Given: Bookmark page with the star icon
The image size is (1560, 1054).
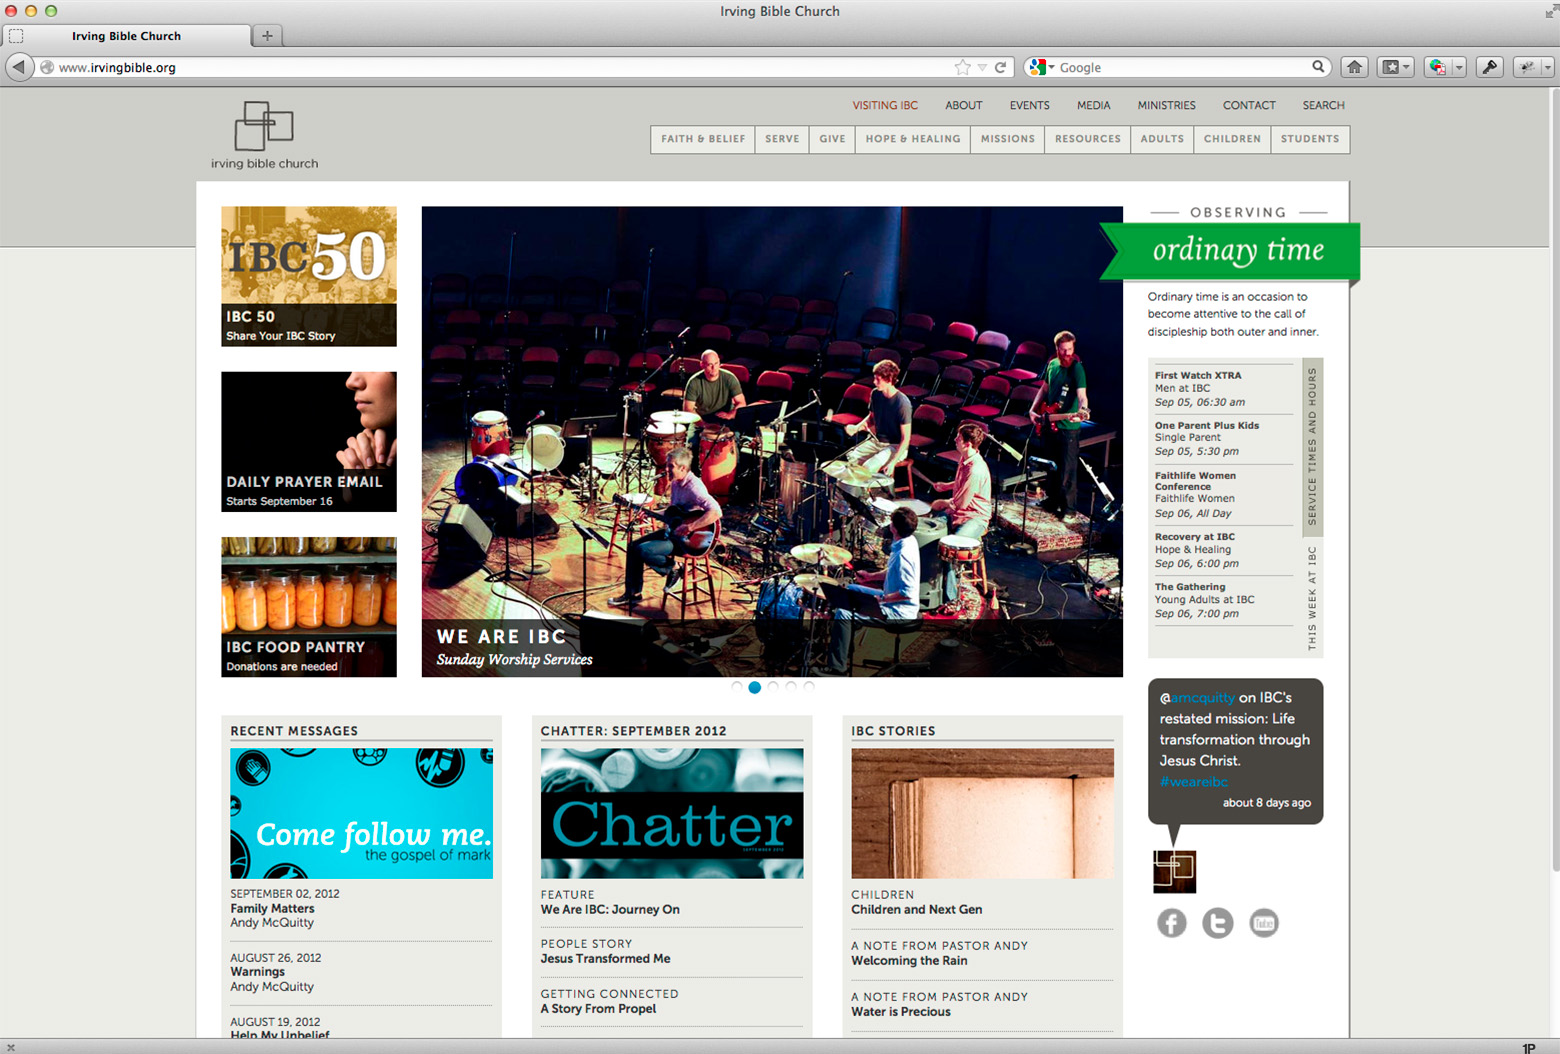Looking at the screenshot, I should coord(962,67).
